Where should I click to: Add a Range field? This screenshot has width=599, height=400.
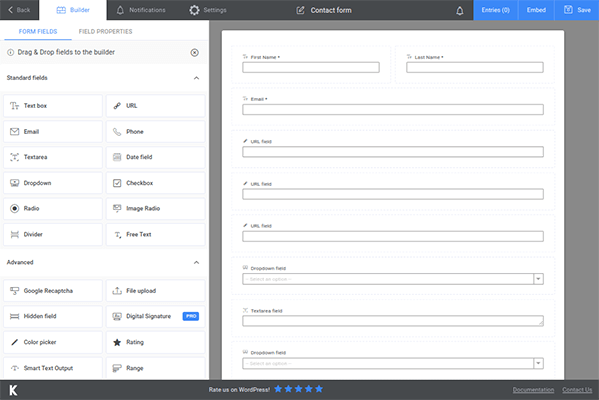pyautogui.click(x=155, y=368)
